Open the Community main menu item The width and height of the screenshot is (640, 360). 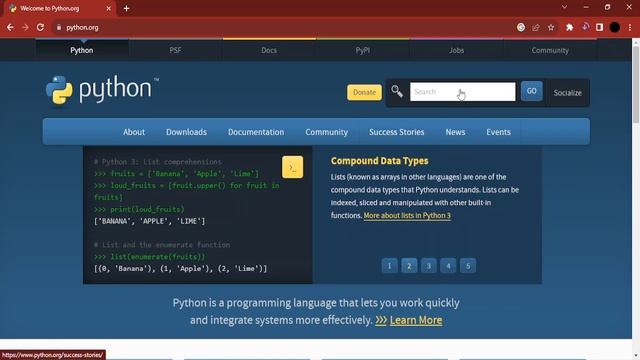tap(327, 132)
